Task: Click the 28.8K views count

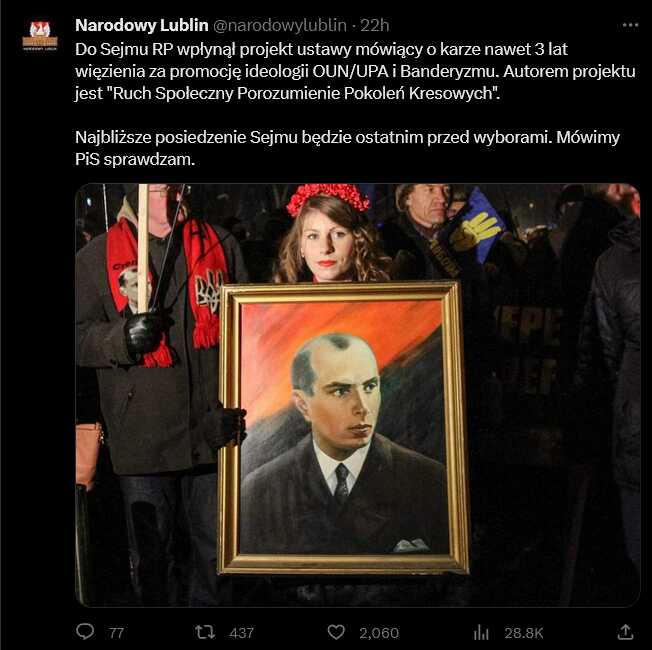Action: [524, 633]
